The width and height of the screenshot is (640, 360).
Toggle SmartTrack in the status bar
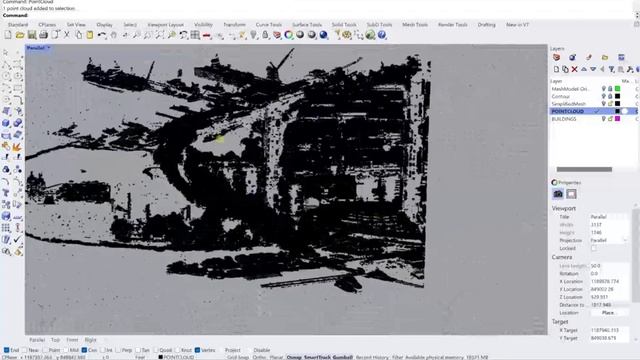coord(317,357)
